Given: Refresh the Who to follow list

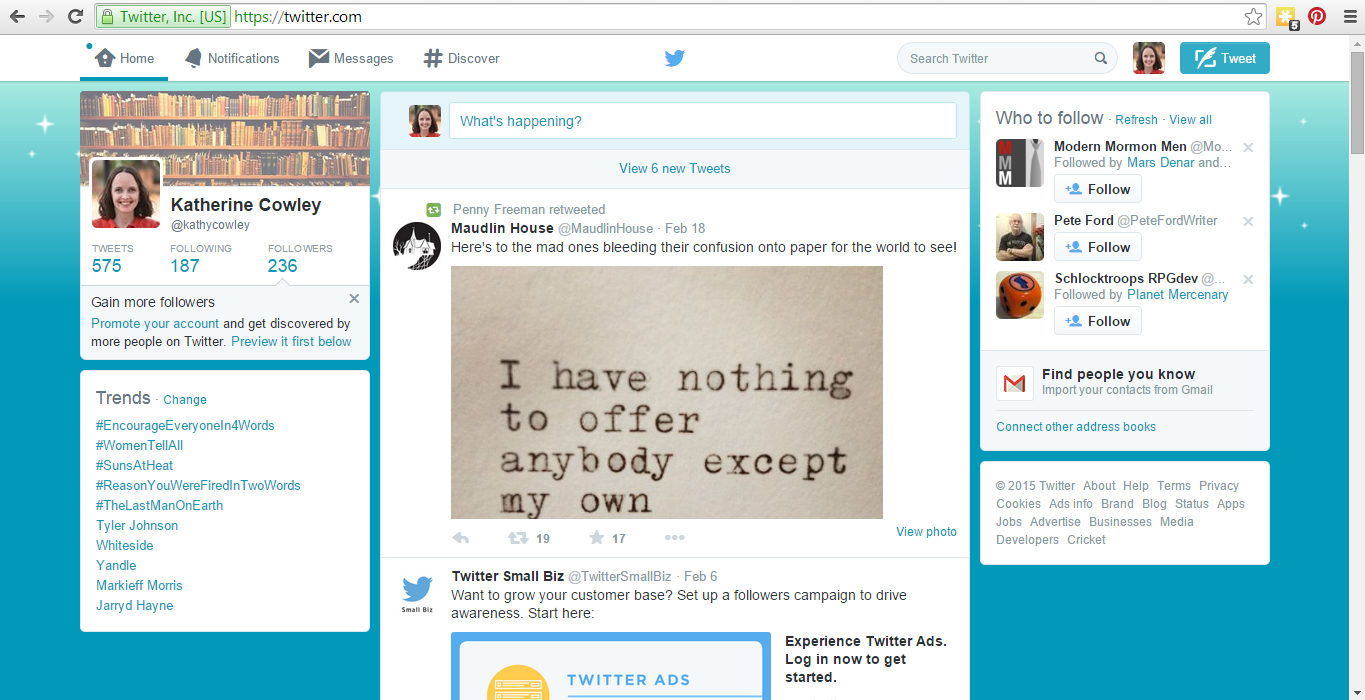Looking at the screenshot, I should pos(1136,119).
